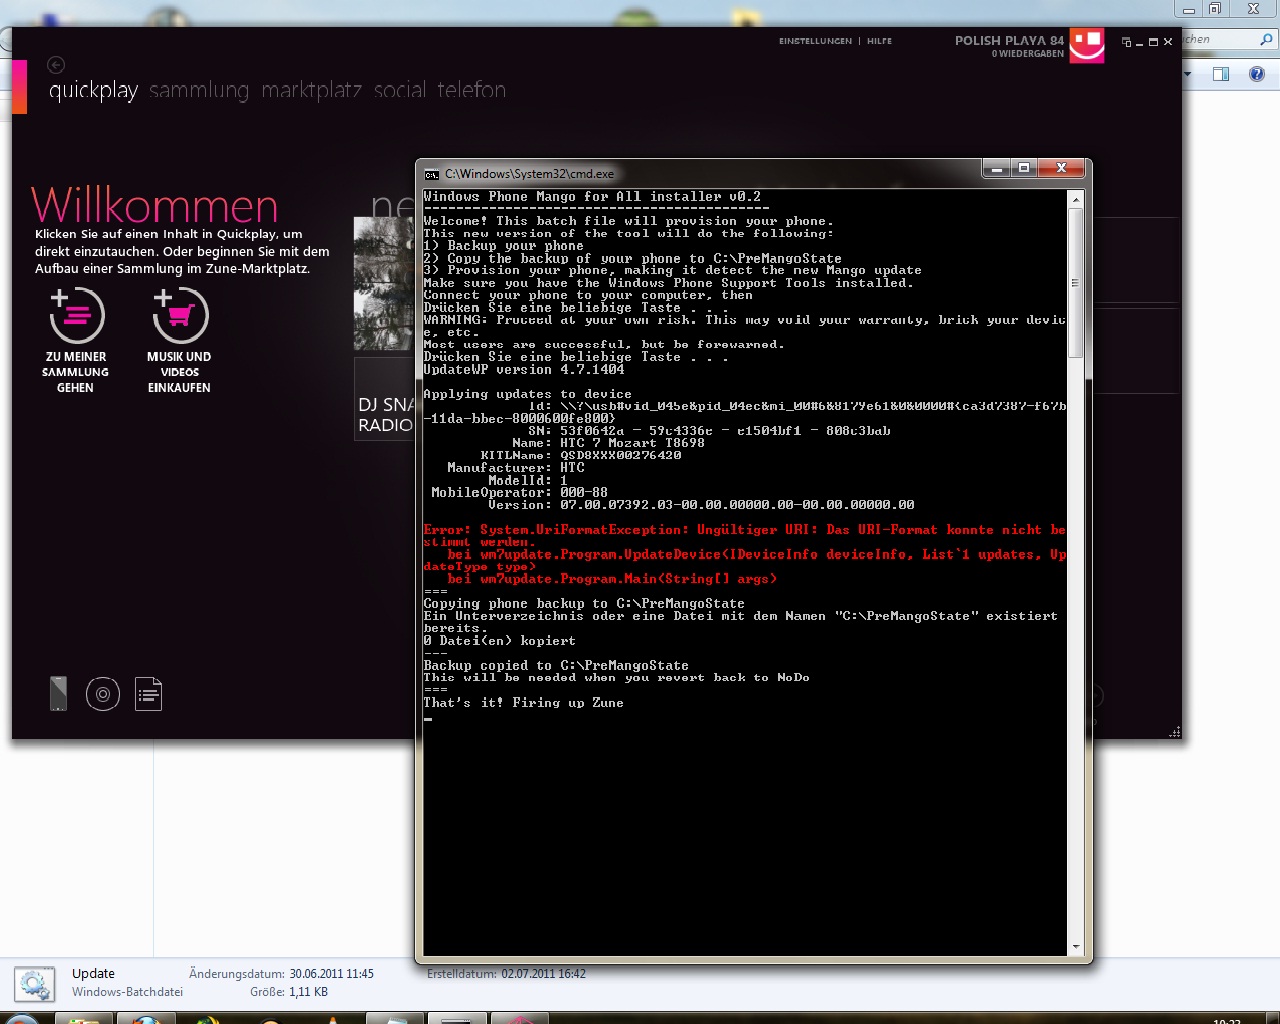Screen dimensions: 1280x1024
Task: Open Explorer help question mark icon
Action: (1257, 74)
